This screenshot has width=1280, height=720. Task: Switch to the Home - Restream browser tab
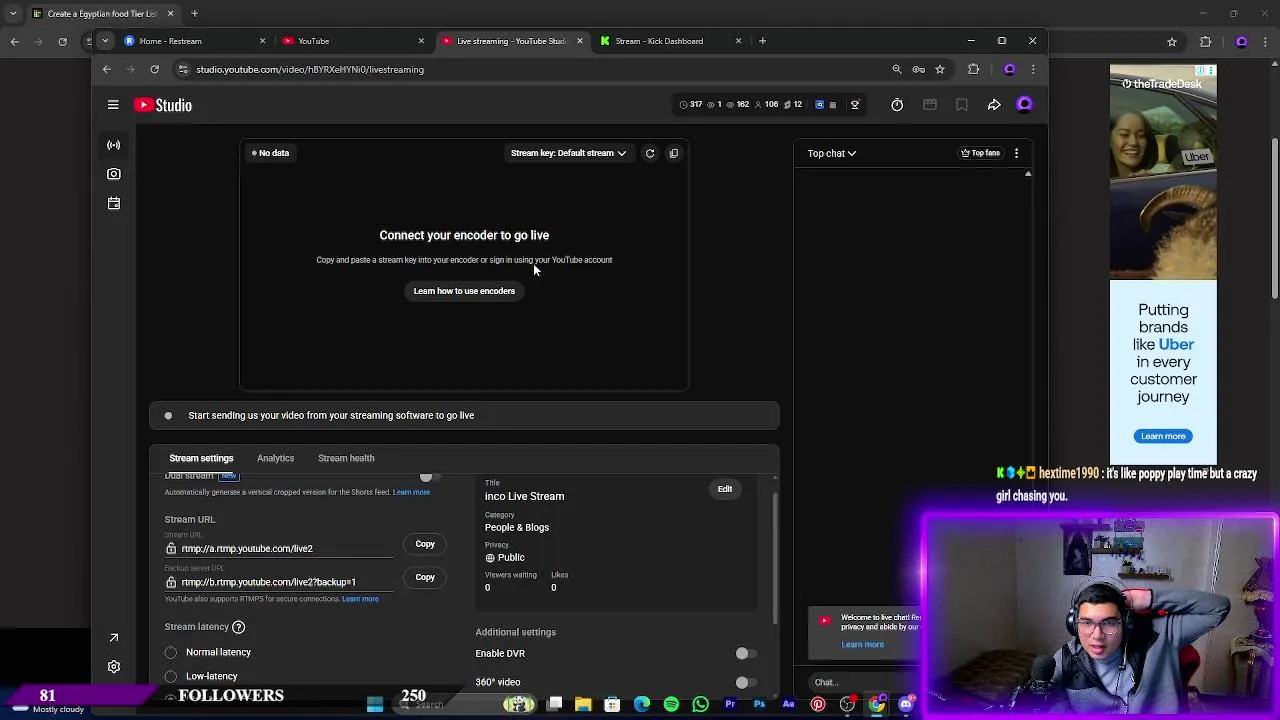[x=194, y=41]
